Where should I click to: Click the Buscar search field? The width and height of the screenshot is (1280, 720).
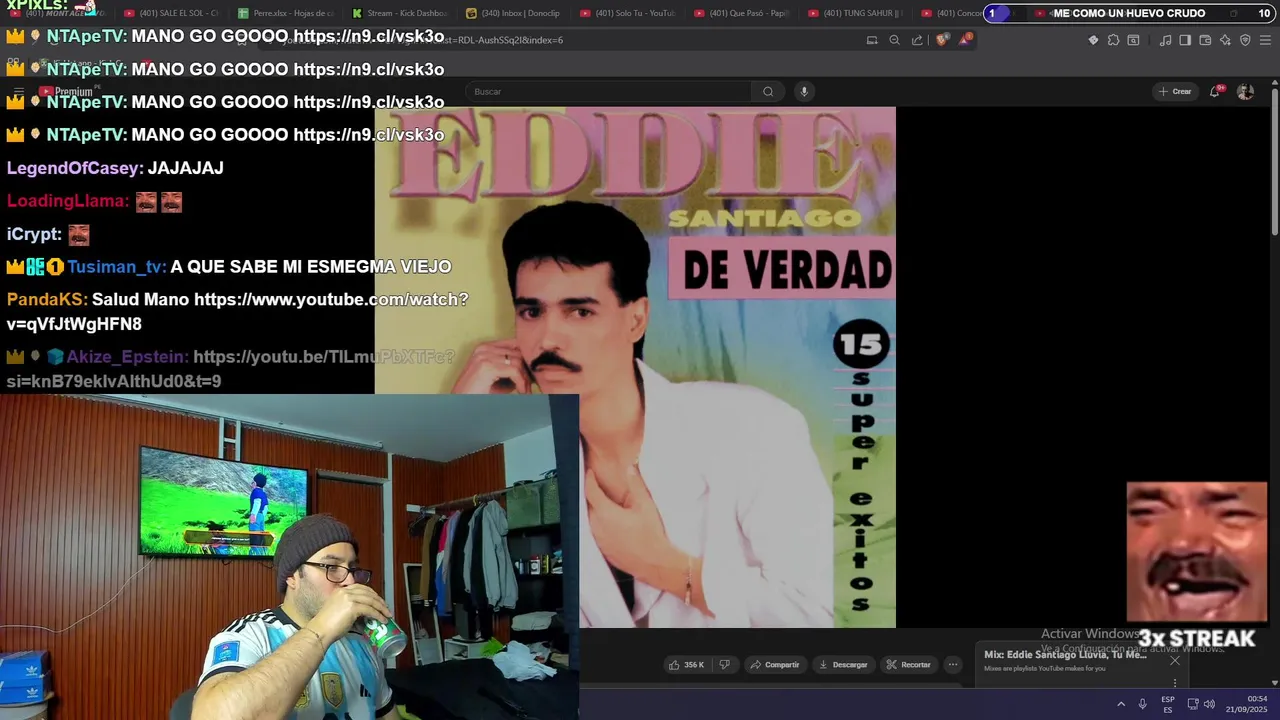[x=610, y=92]
